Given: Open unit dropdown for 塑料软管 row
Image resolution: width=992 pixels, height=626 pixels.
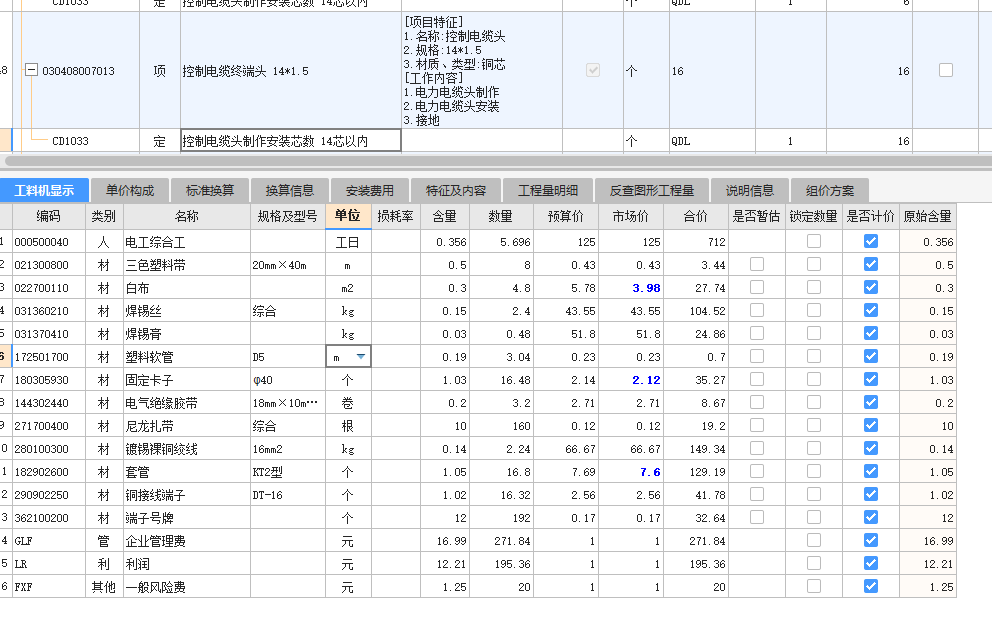Looking at the screenshot, I should coord(361,357).
